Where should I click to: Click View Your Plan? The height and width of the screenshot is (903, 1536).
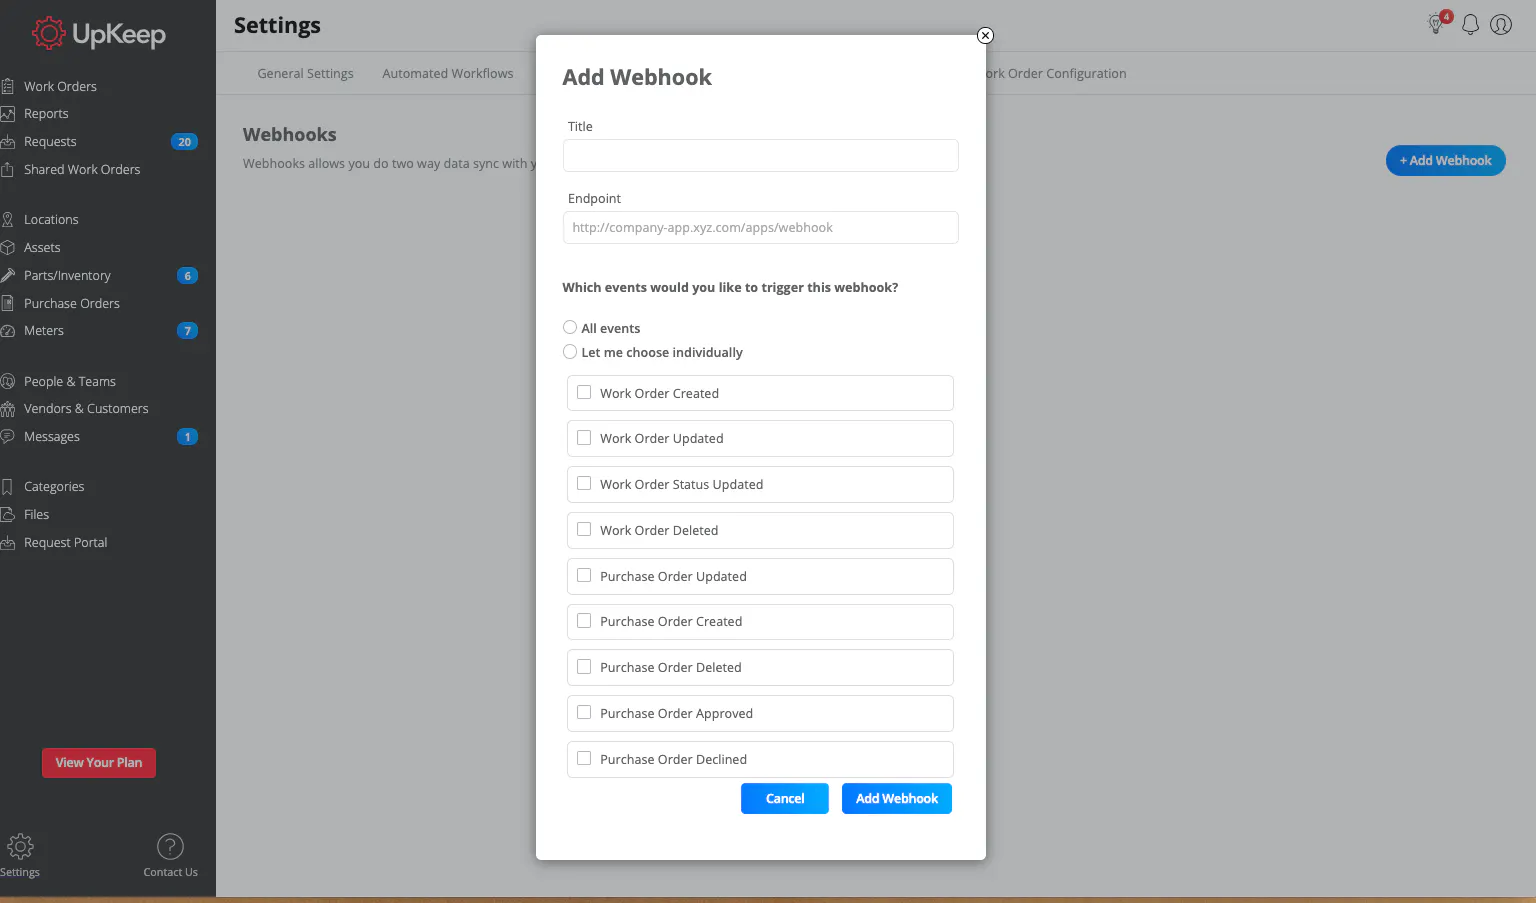(x=98, y=762)
